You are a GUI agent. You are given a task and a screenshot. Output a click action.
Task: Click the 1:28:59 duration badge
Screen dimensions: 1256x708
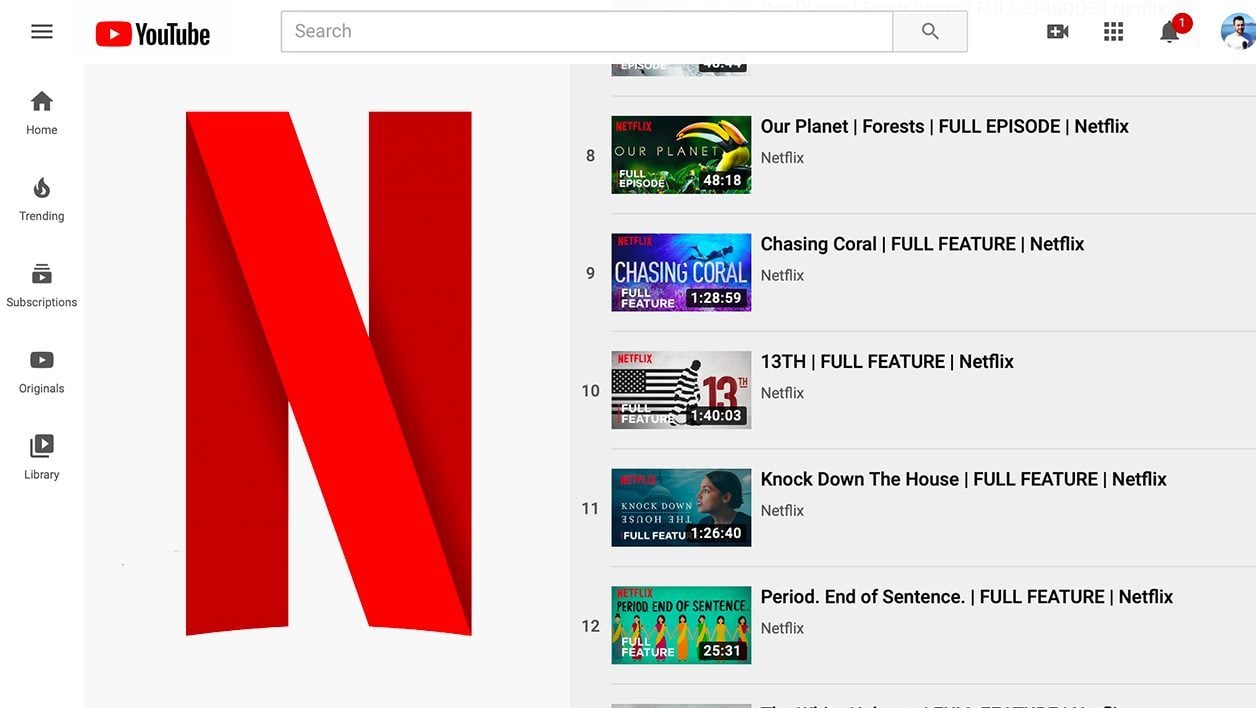[x=716, y=298]
